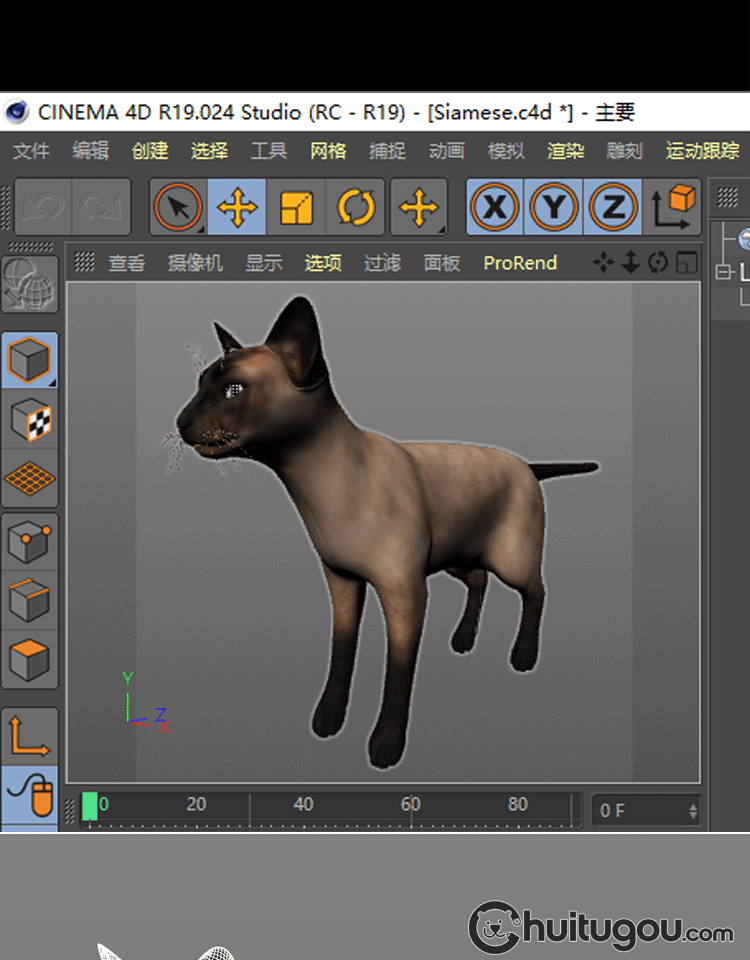Click the Redo arrow icon
The width and height of the screenshot is (750, 960).
[101, 207]
